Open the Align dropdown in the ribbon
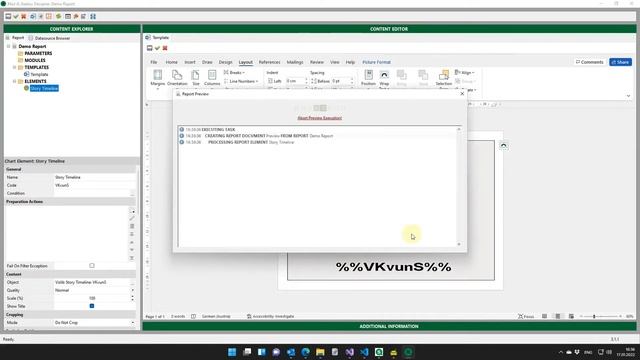Screen dimensions: 640x360 pos(465,73)
